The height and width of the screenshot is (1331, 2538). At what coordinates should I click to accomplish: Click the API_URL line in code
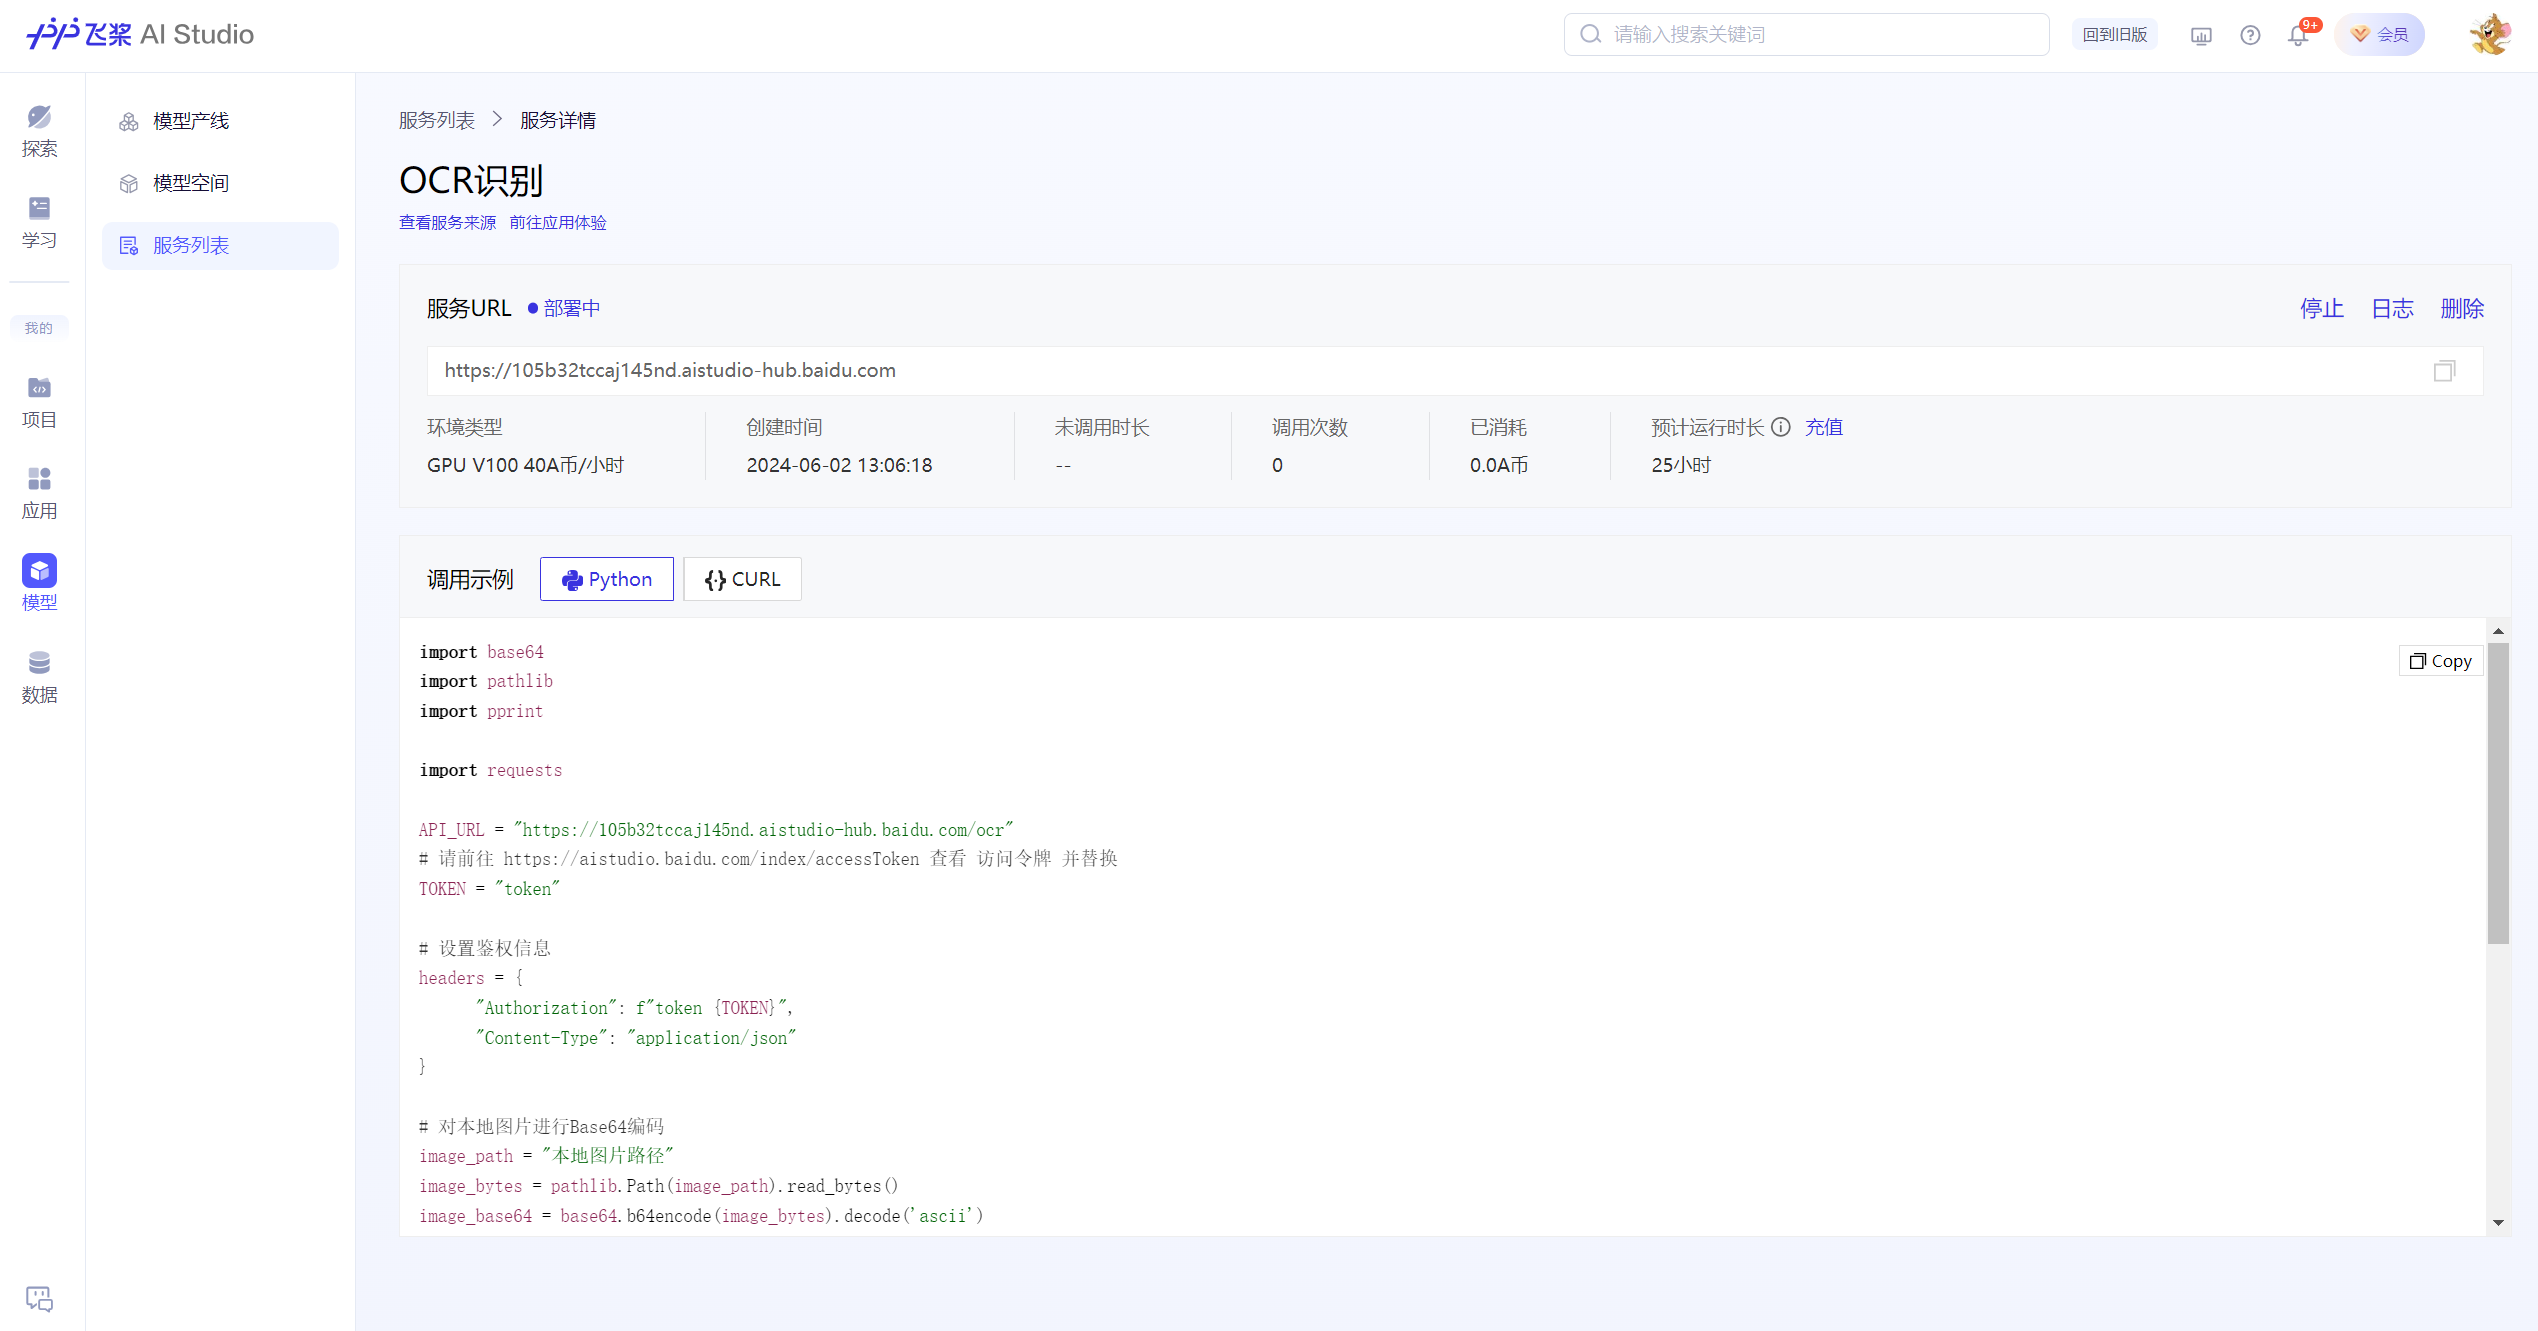pos(716,829)
